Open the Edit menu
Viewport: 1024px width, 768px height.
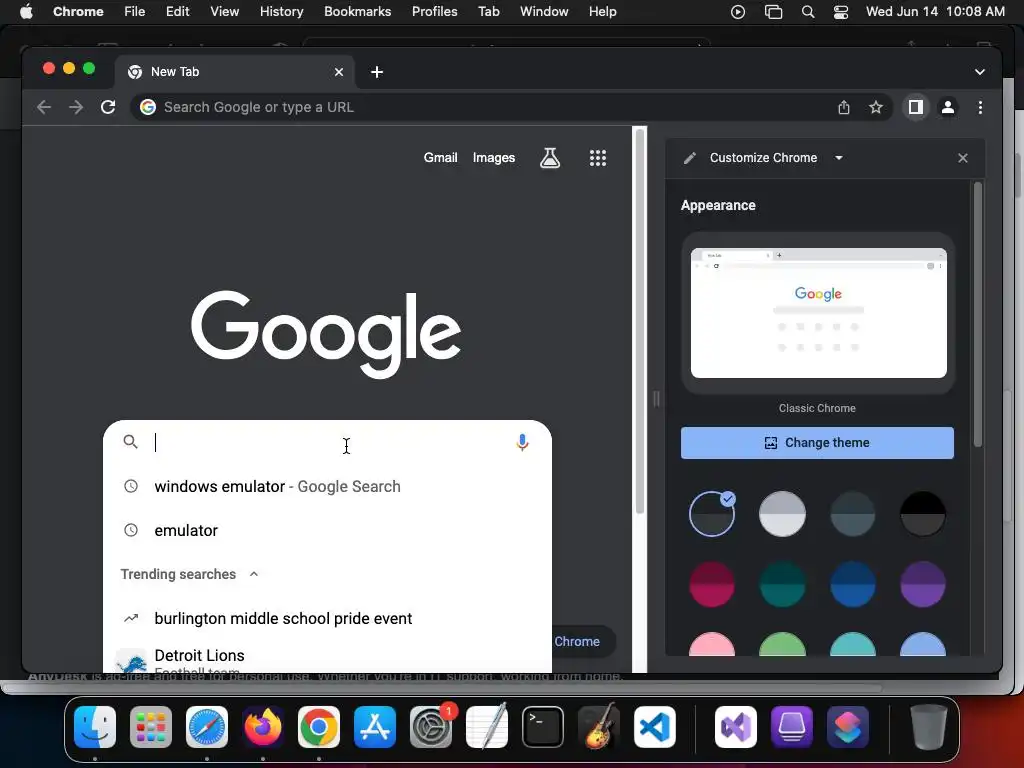click(177, 12)
